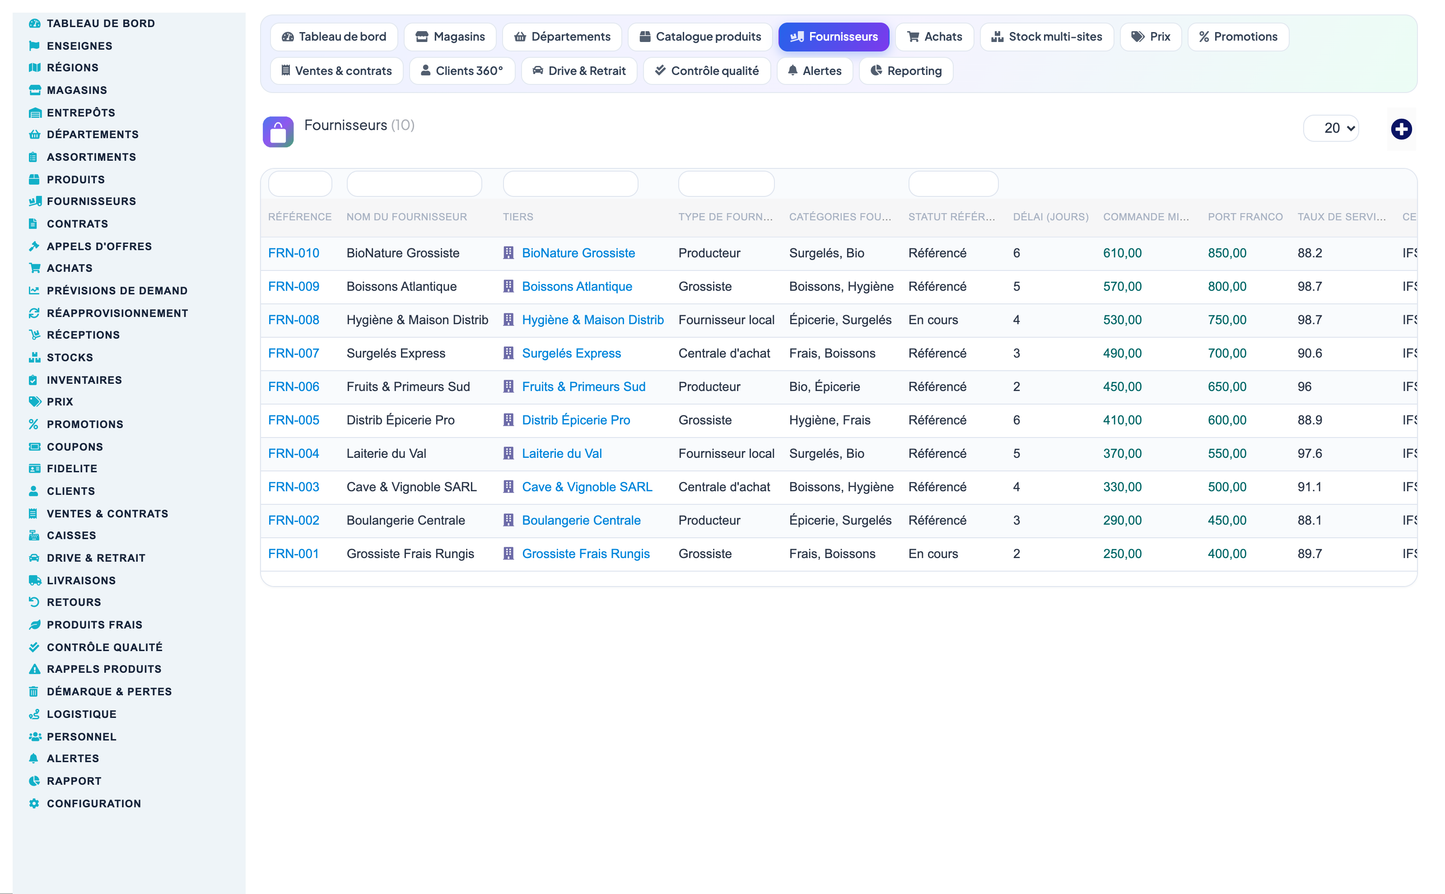Focus the Type de fournisseur filter field
Screen dimensions: 1445x894
click(x=726, y=184)
